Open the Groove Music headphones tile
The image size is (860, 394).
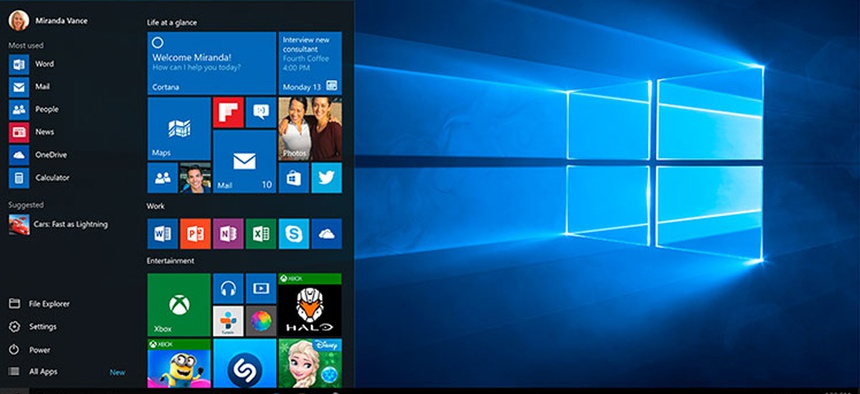click(x=228, y=288)
